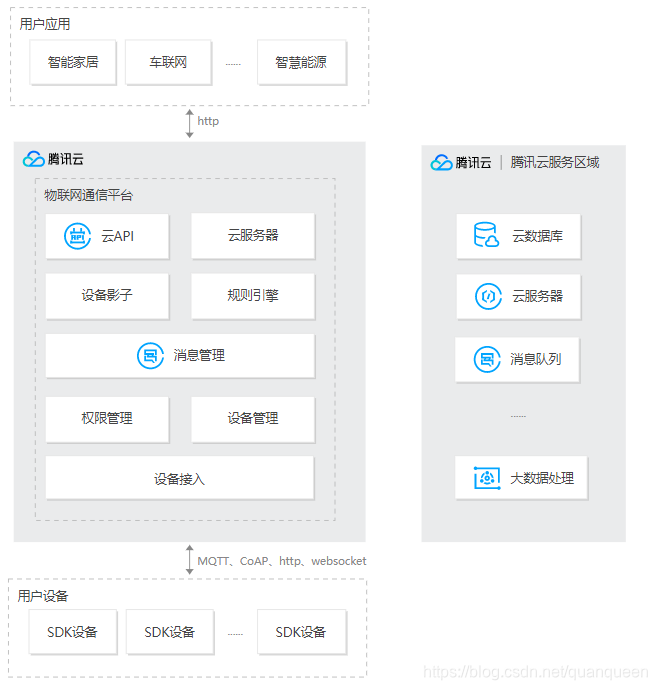Click the 云服务器 label in 腾讯云服务区域
Screen dimensions: 657x690
(x=537, y=297)
